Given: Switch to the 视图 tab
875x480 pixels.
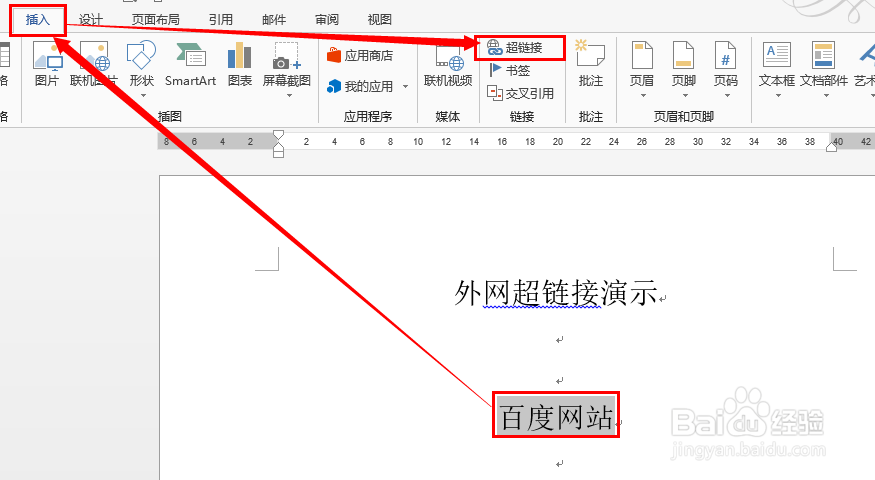Looking at the screenshot, I should click(379, 20).
